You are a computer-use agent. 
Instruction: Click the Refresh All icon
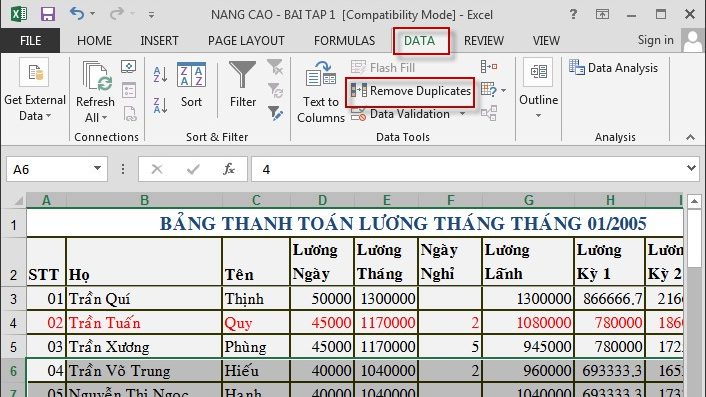click(x=96, y=77)
